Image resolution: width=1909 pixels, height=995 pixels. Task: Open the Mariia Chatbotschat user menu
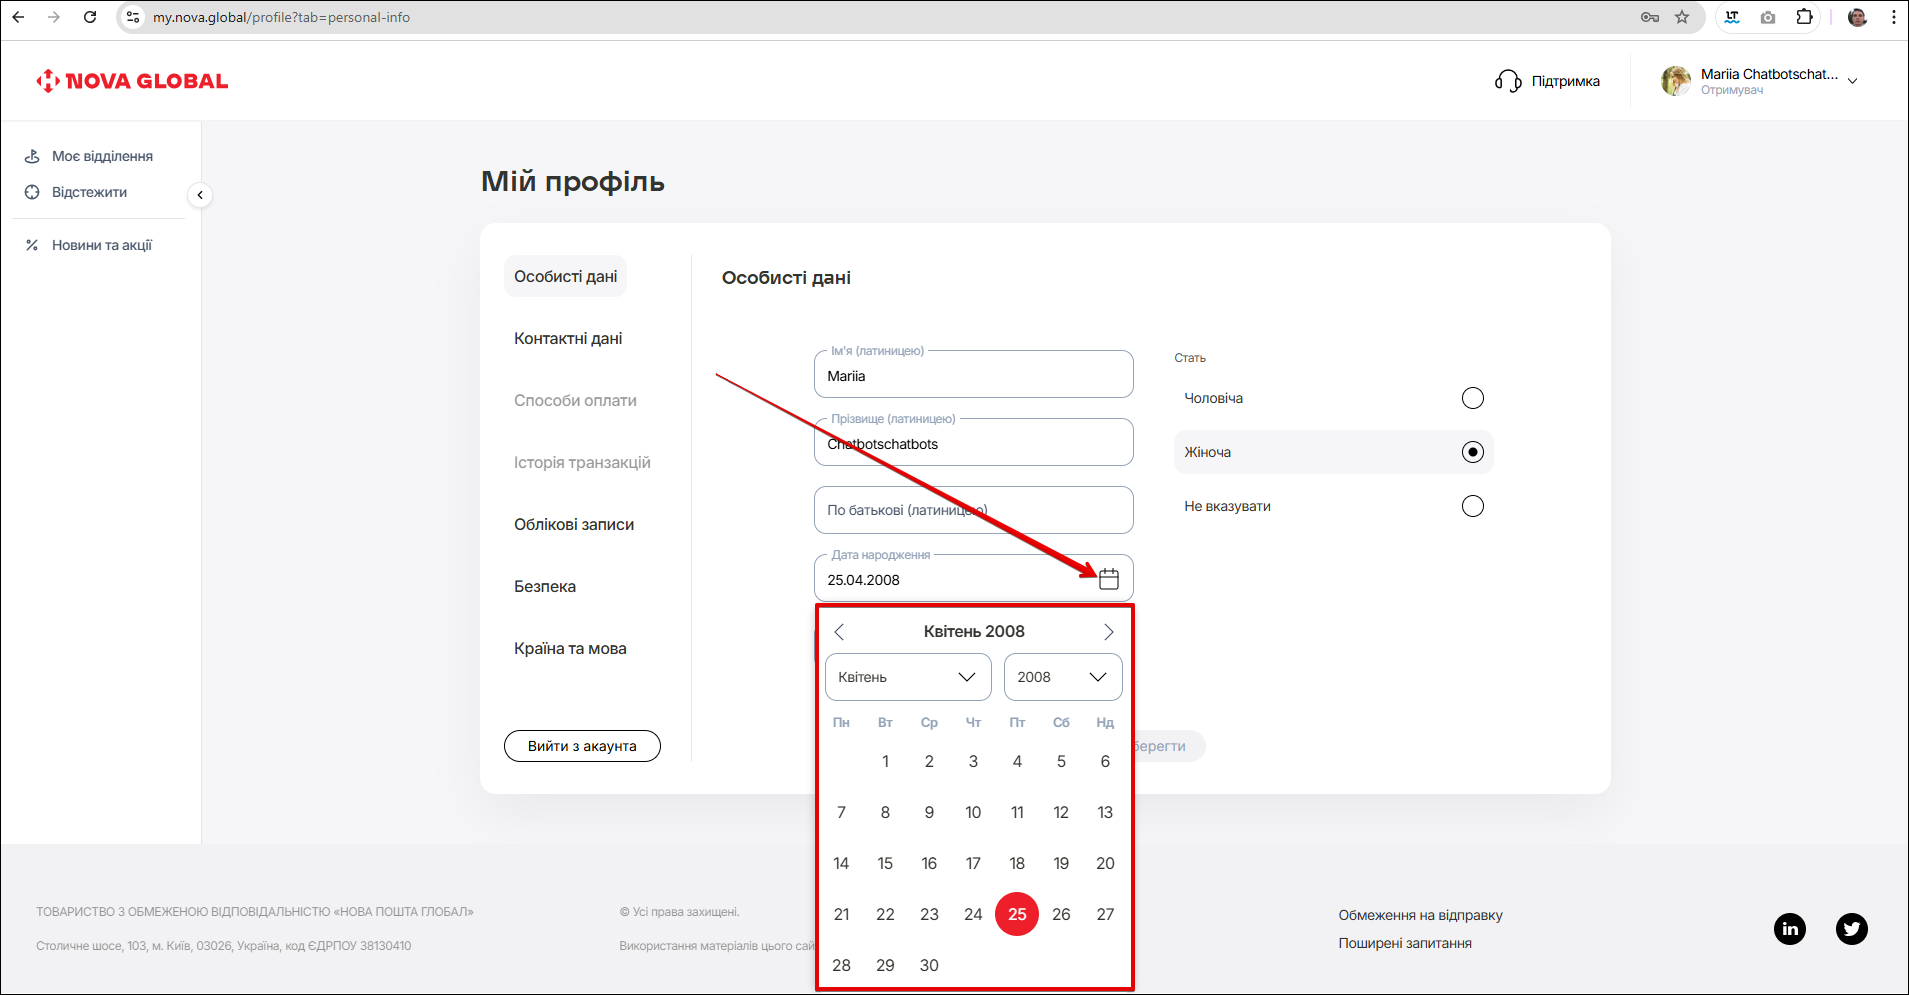1760,81
